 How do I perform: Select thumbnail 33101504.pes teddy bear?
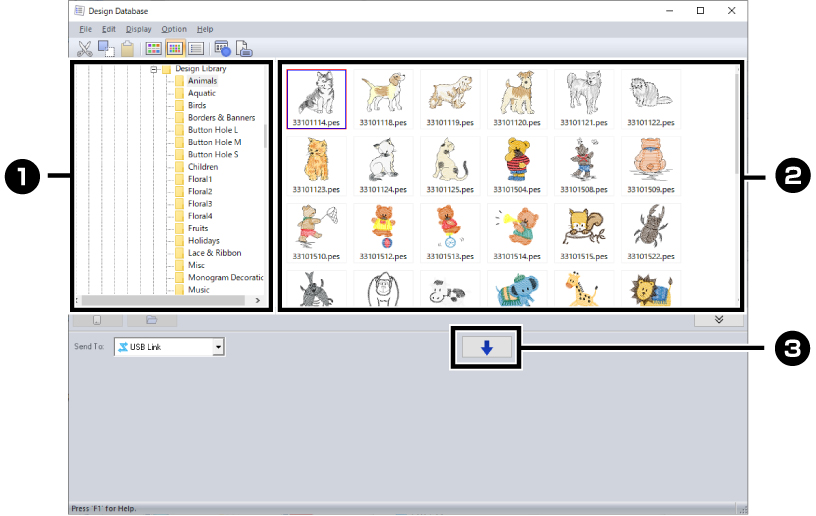[x=515, y=158]
